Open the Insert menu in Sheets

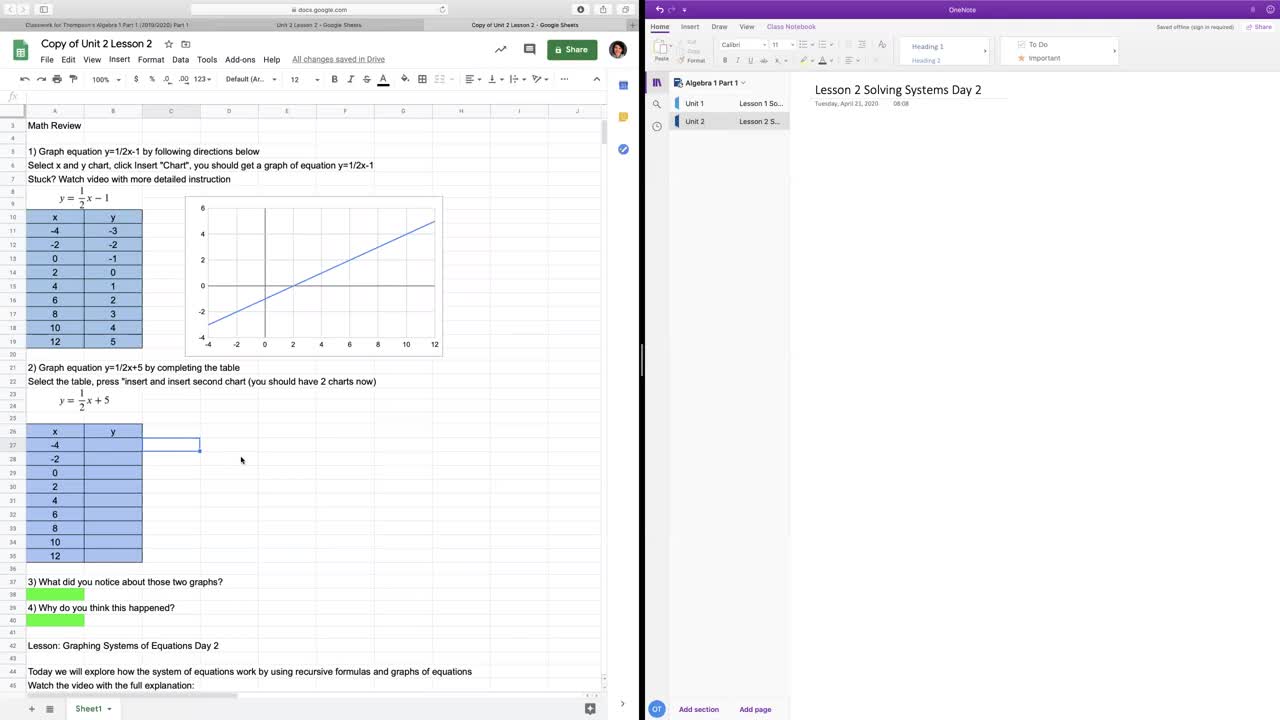click(x=119, y=60)
